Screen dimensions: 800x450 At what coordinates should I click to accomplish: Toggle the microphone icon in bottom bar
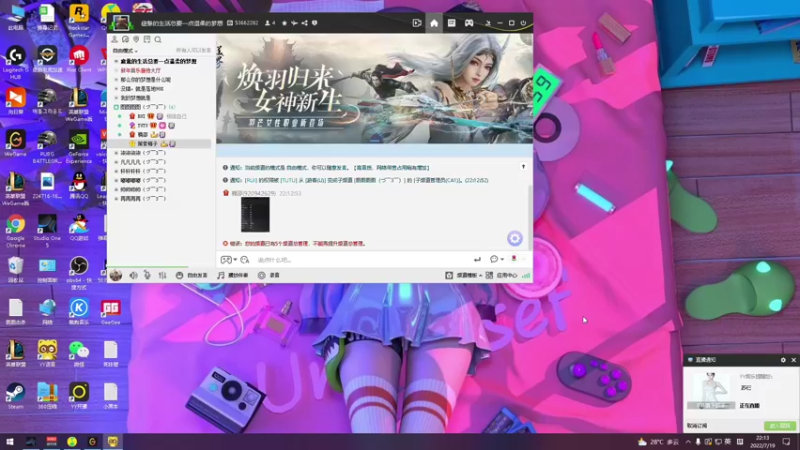pyautogui.click(x=147, y=276)
